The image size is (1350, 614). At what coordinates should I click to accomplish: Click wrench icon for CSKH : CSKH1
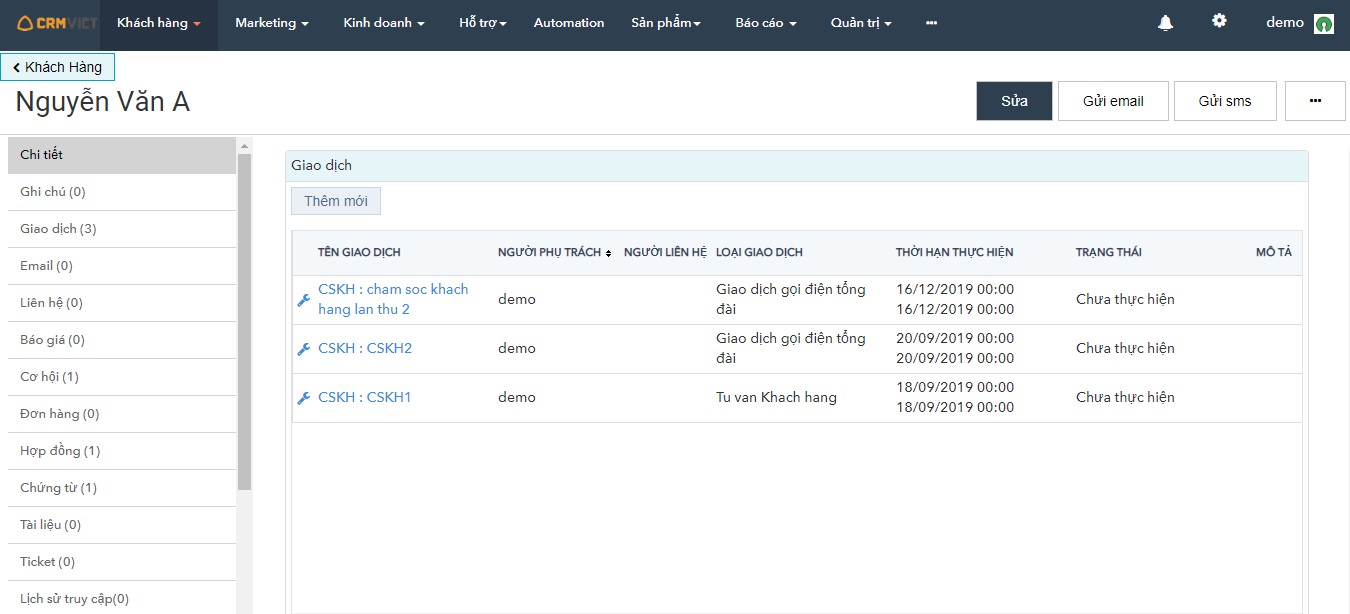[304, 398]
